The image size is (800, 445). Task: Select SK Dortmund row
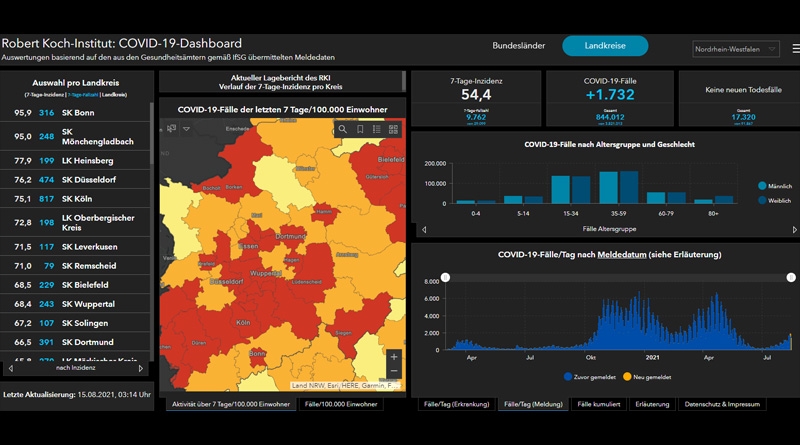[75, 342]
